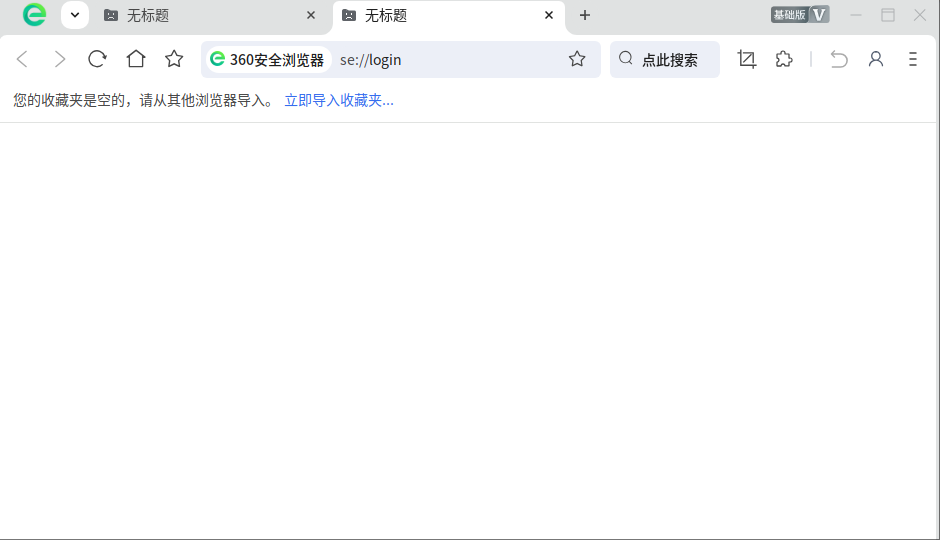Click 立即导入收藏夹 link
The height and width of the screenshot is (540, 940).
click(x=339, y=101)
